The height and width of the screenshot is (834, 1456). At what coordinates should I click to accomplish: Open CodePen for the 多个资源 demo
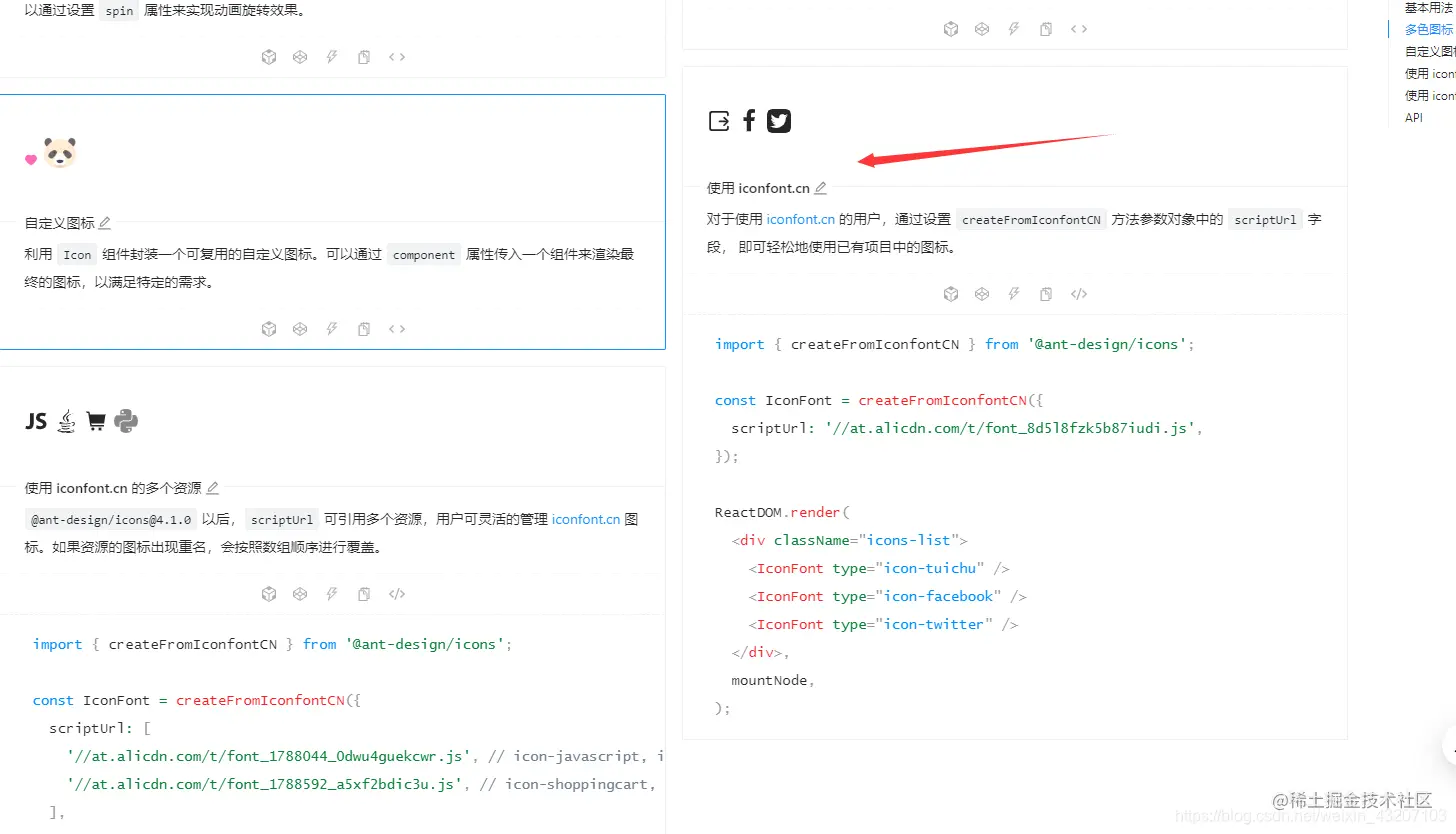click(x=299, y=594)
